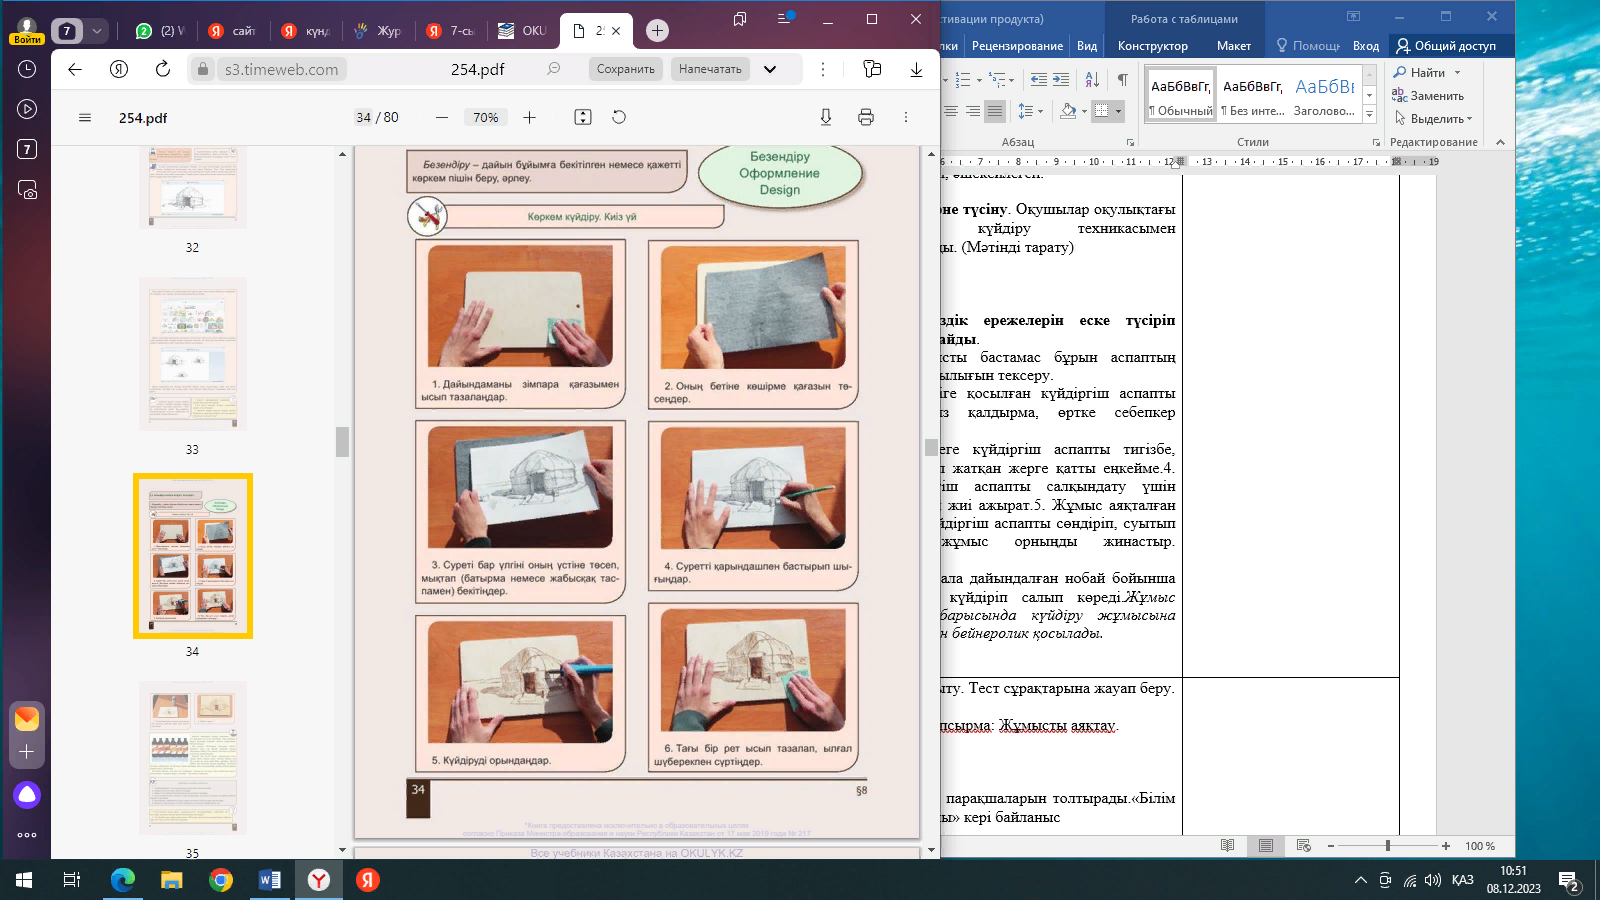Toggle justify text alignment in Word
Screen dimensions: 1600x900
click(x=994, y=111)
